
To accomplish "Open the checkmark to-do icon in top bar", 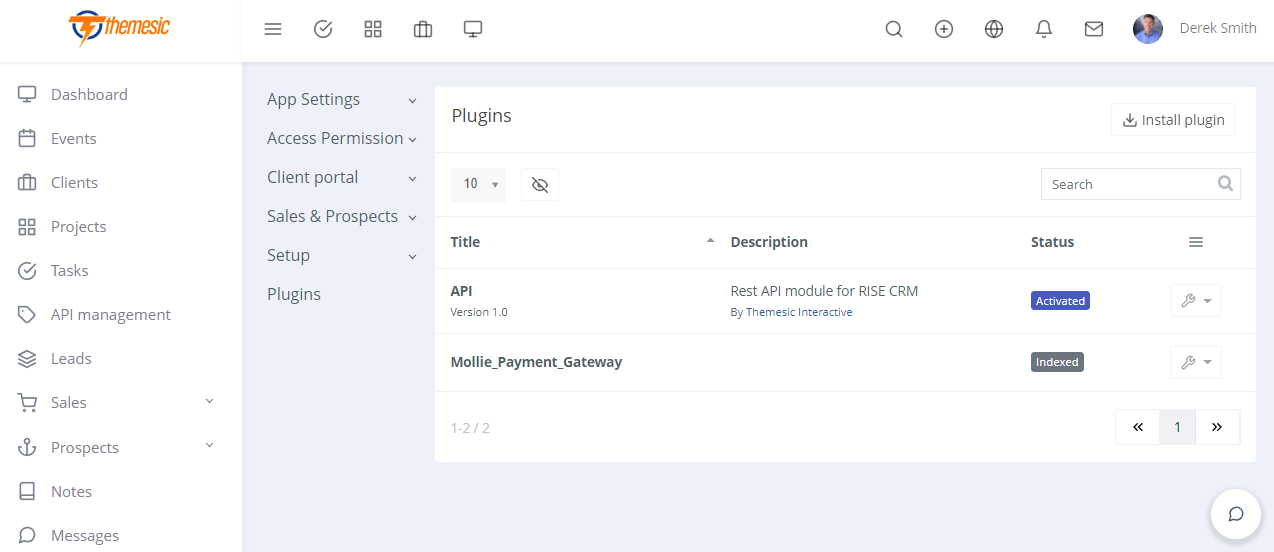I will tap(323, 29).
